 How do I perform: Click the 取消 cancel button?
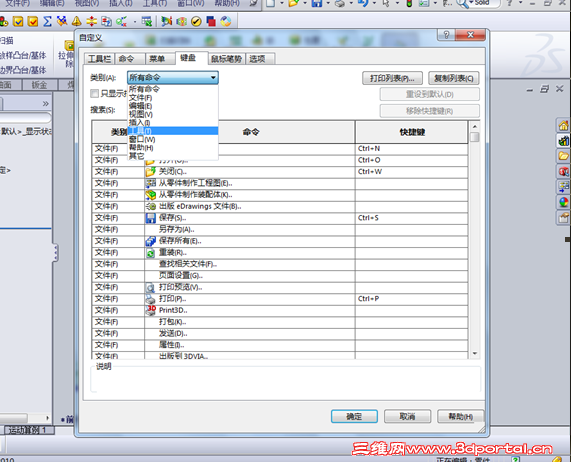407,416
